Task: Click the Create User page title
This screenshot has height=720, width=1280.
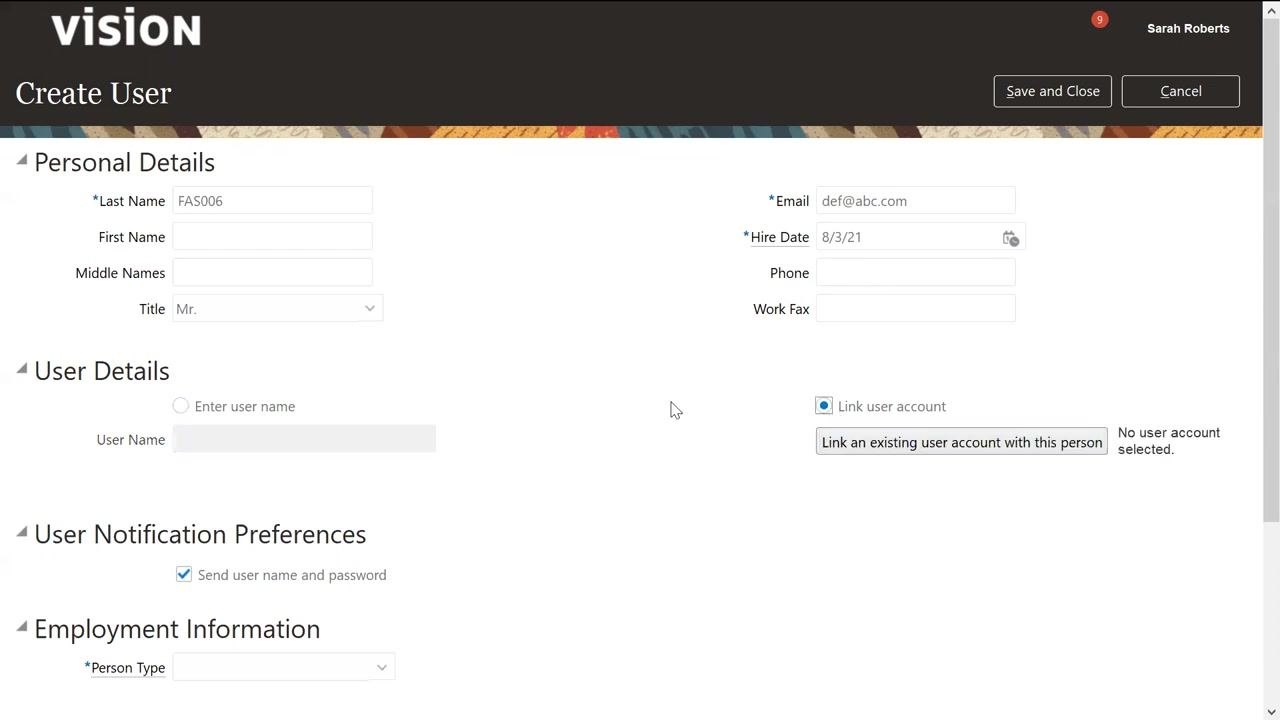Action: pos(94,93)
